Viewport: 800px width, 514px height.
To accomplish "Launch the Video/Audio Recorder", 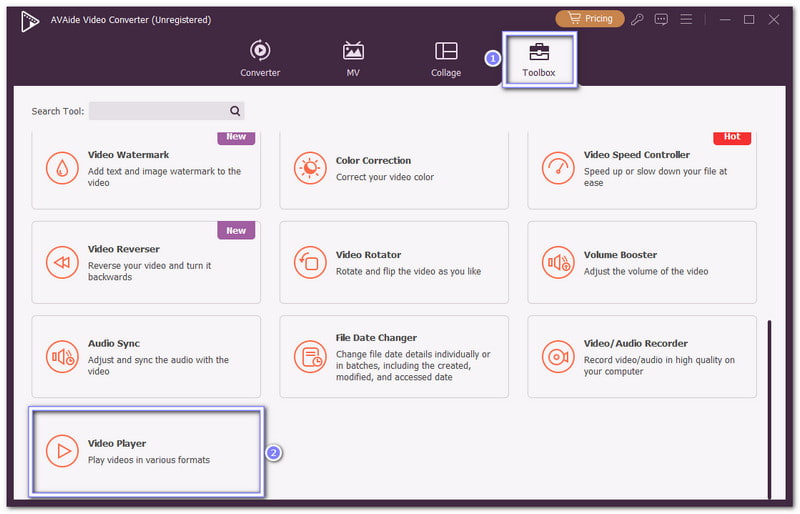I will [x=642, y=357].
